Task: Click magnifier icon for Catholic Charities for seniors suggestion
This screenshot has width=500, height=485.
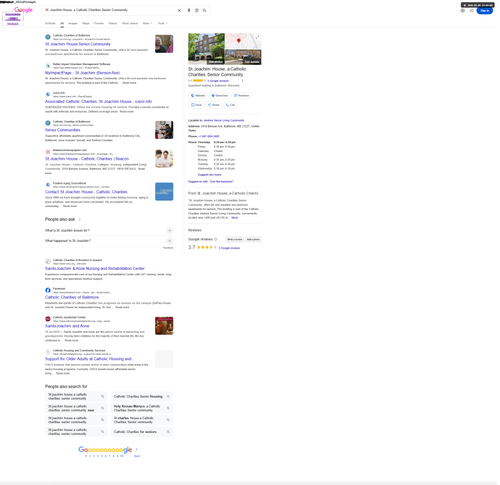Action: point(168,432)
